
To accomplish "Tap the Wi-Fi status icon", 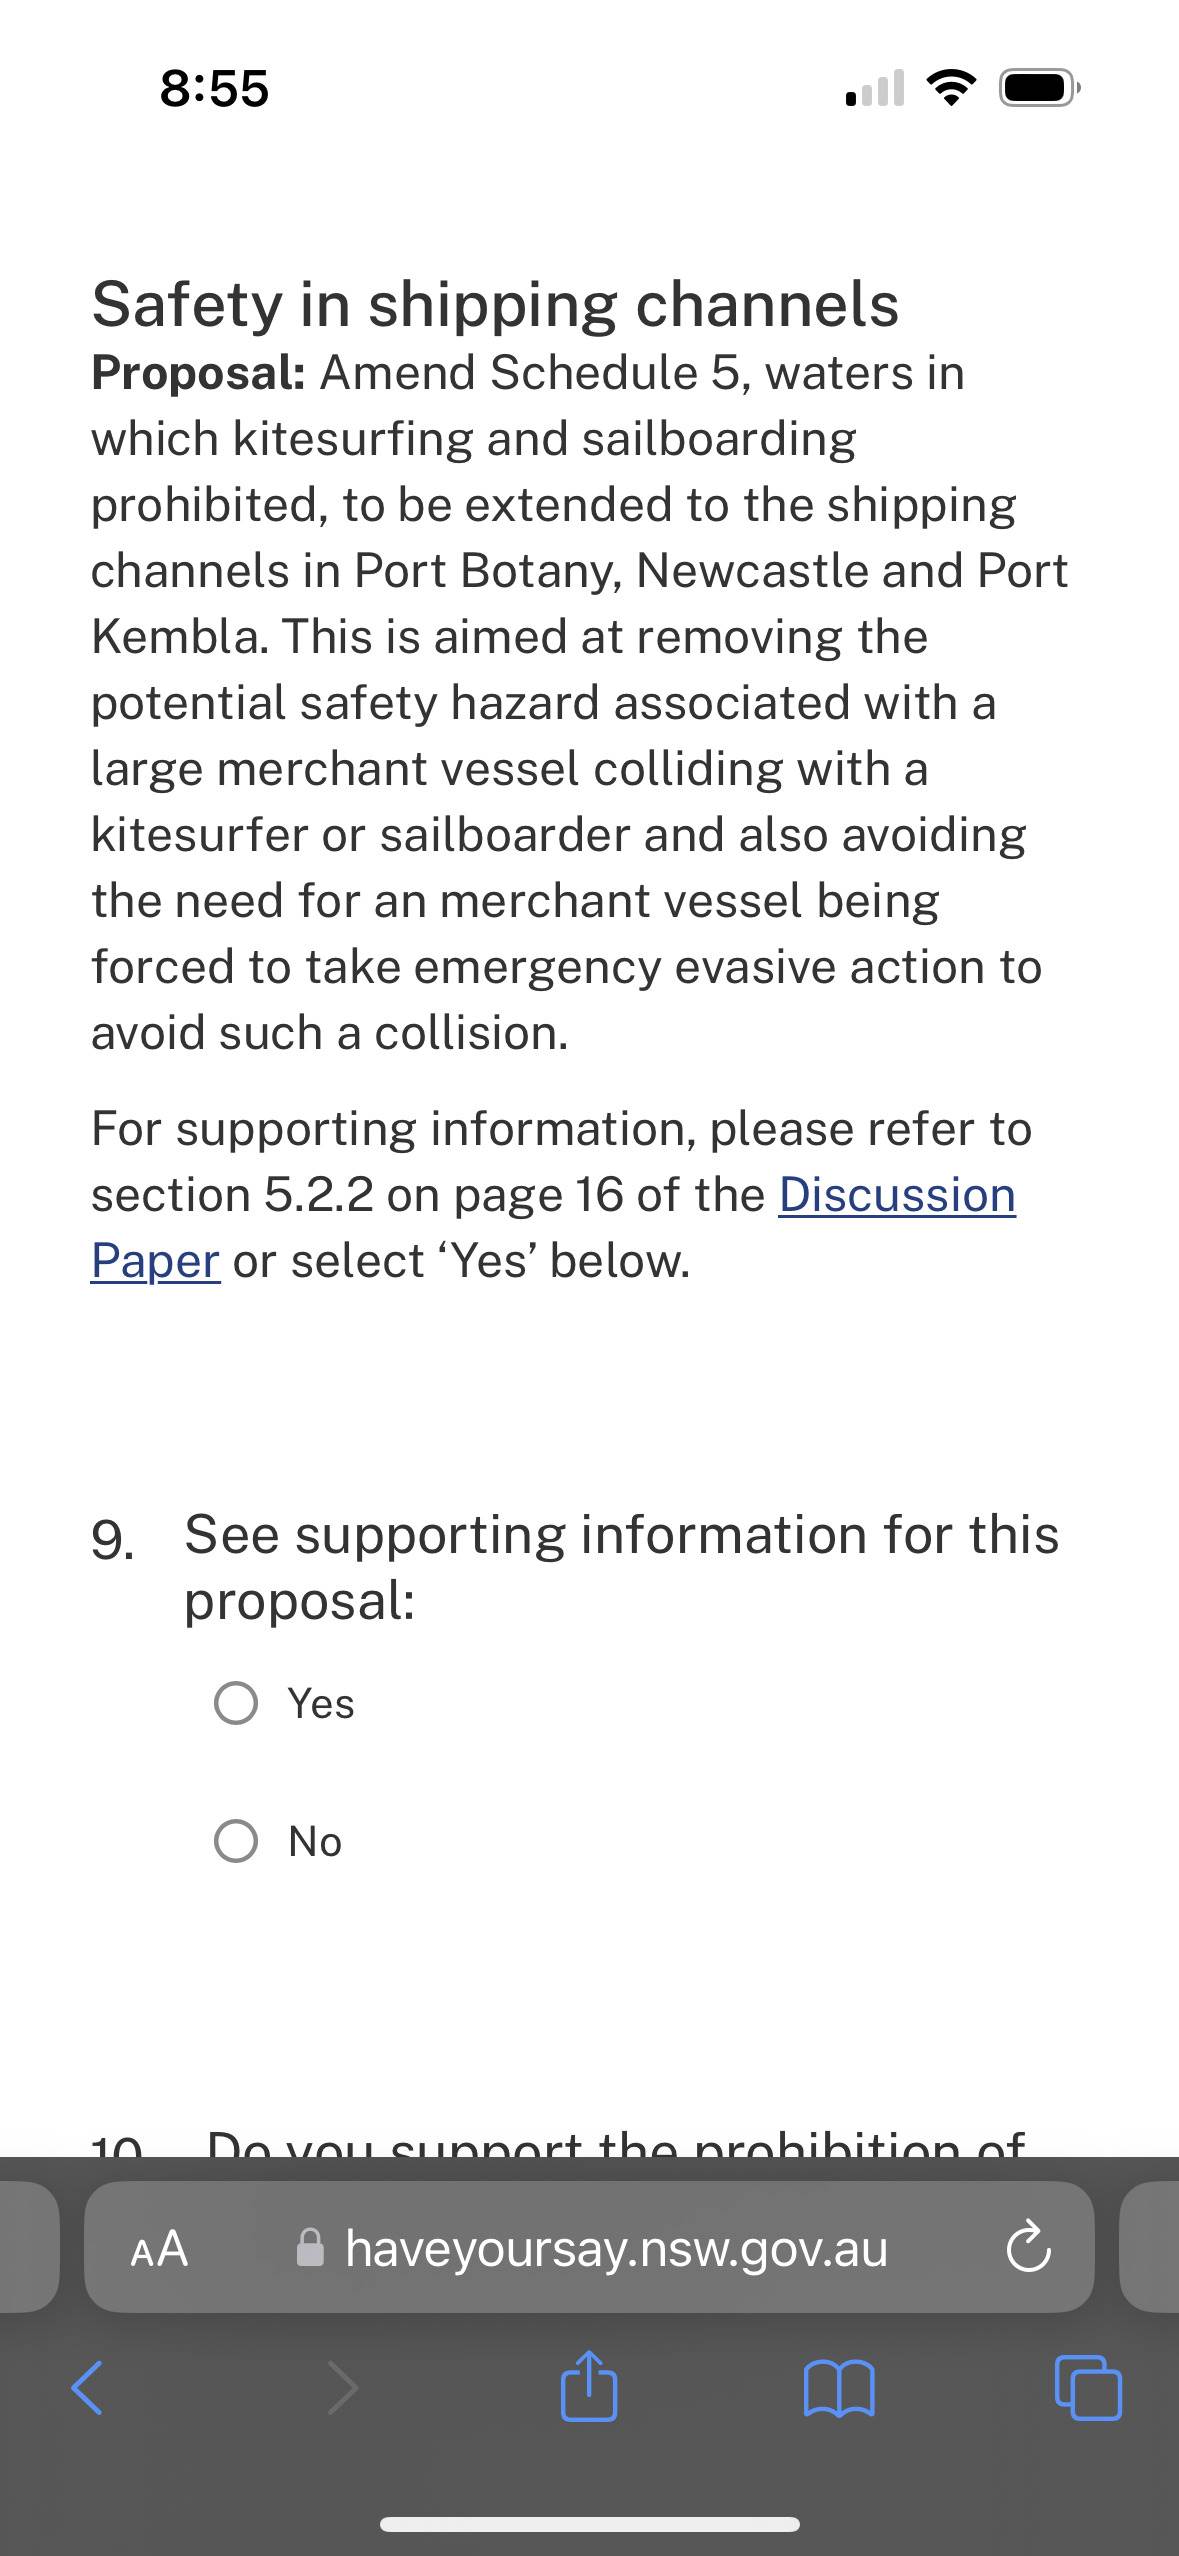I will (x=951, y=89).
